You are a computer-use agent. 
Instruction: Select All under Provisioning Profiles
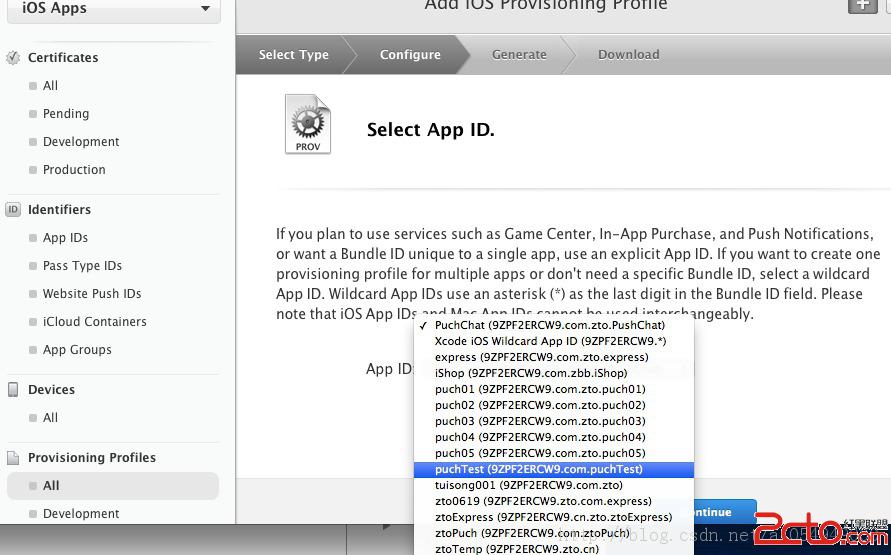click(51, 486)
